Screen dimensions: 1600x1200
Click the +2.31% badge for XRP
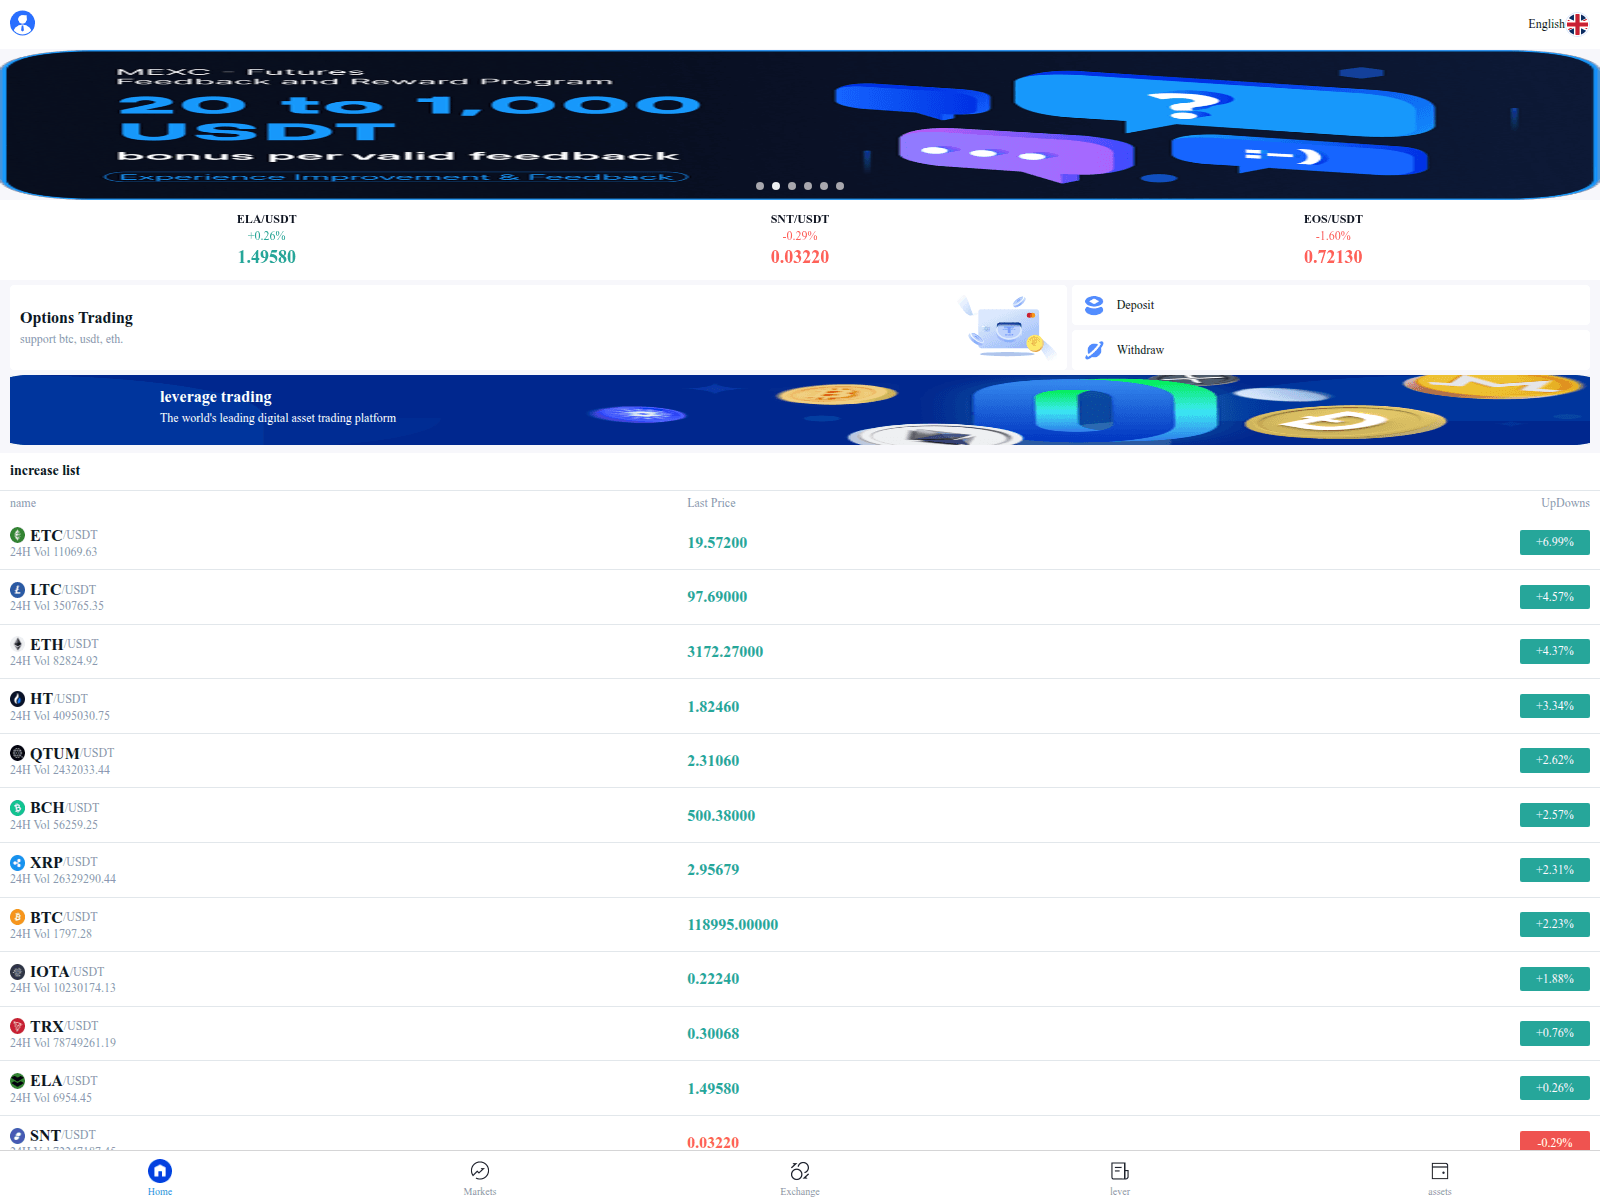tap(1555, 870)
